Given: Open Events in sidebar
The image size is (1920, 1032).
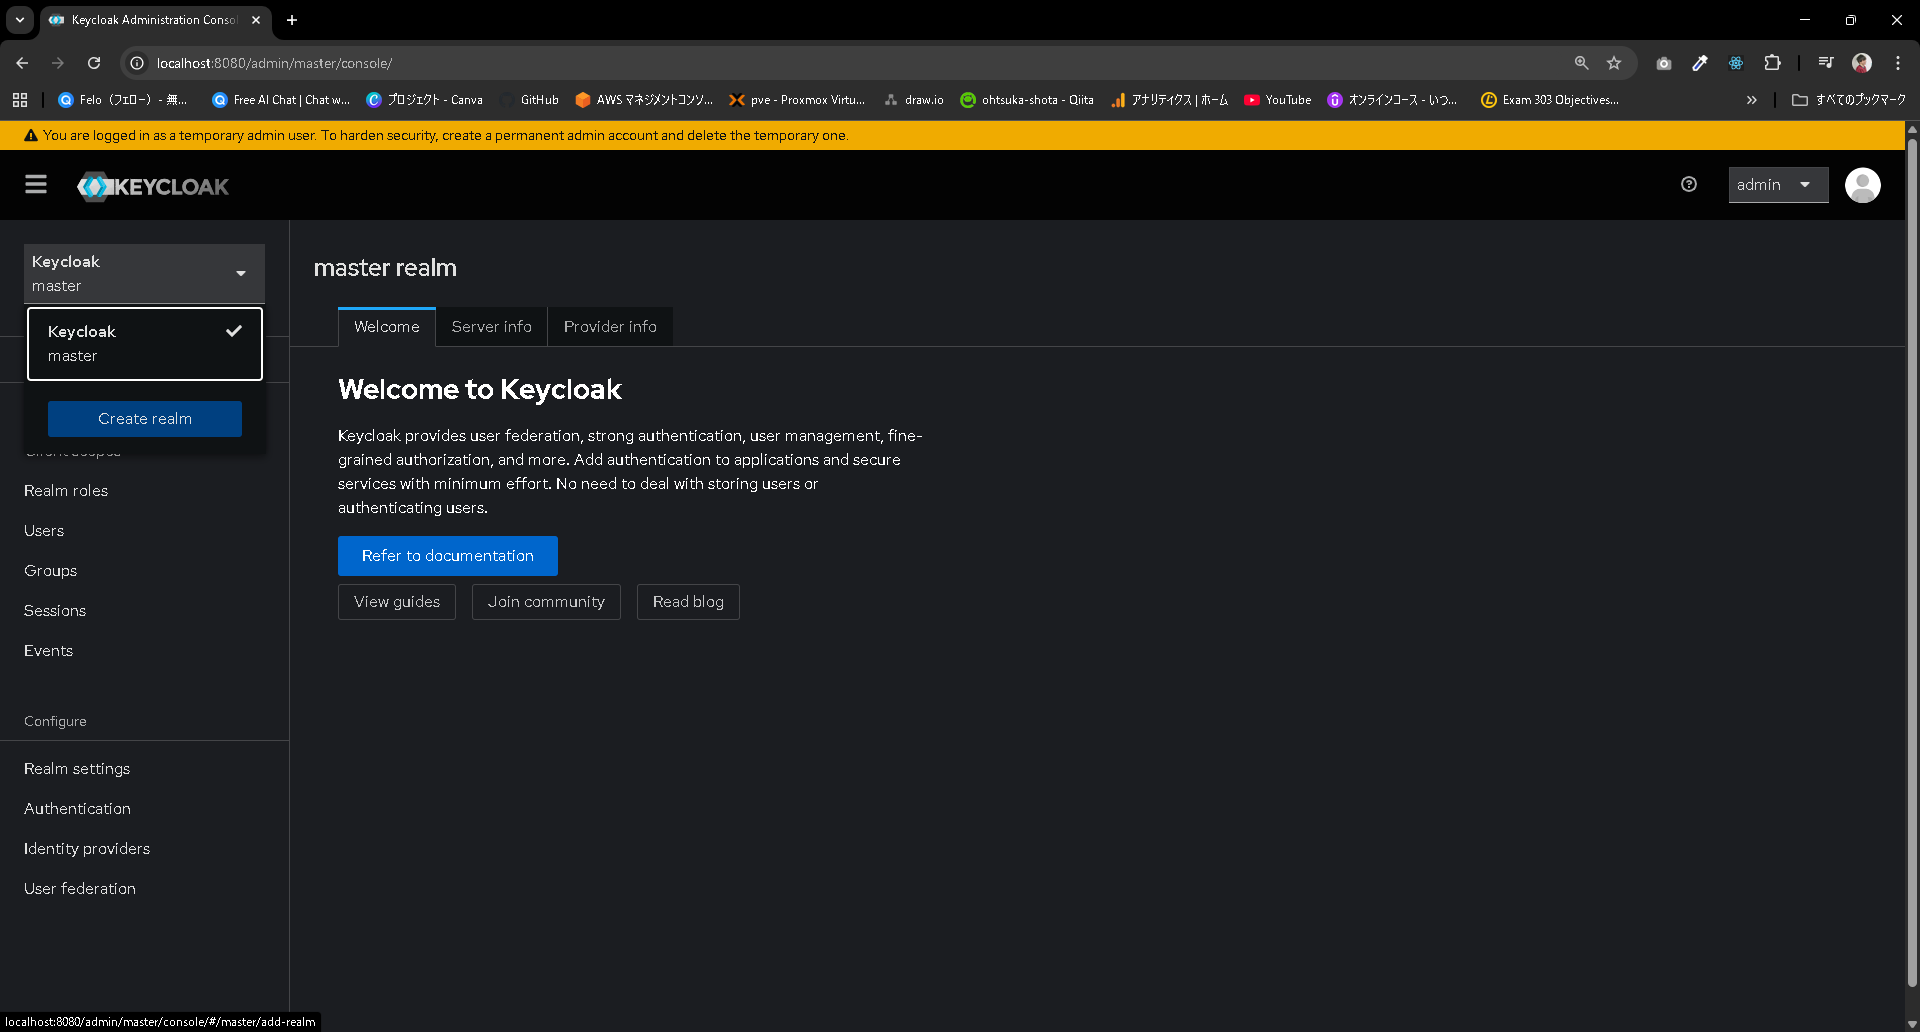Looking at the screenshot, I should pos(48,651).
